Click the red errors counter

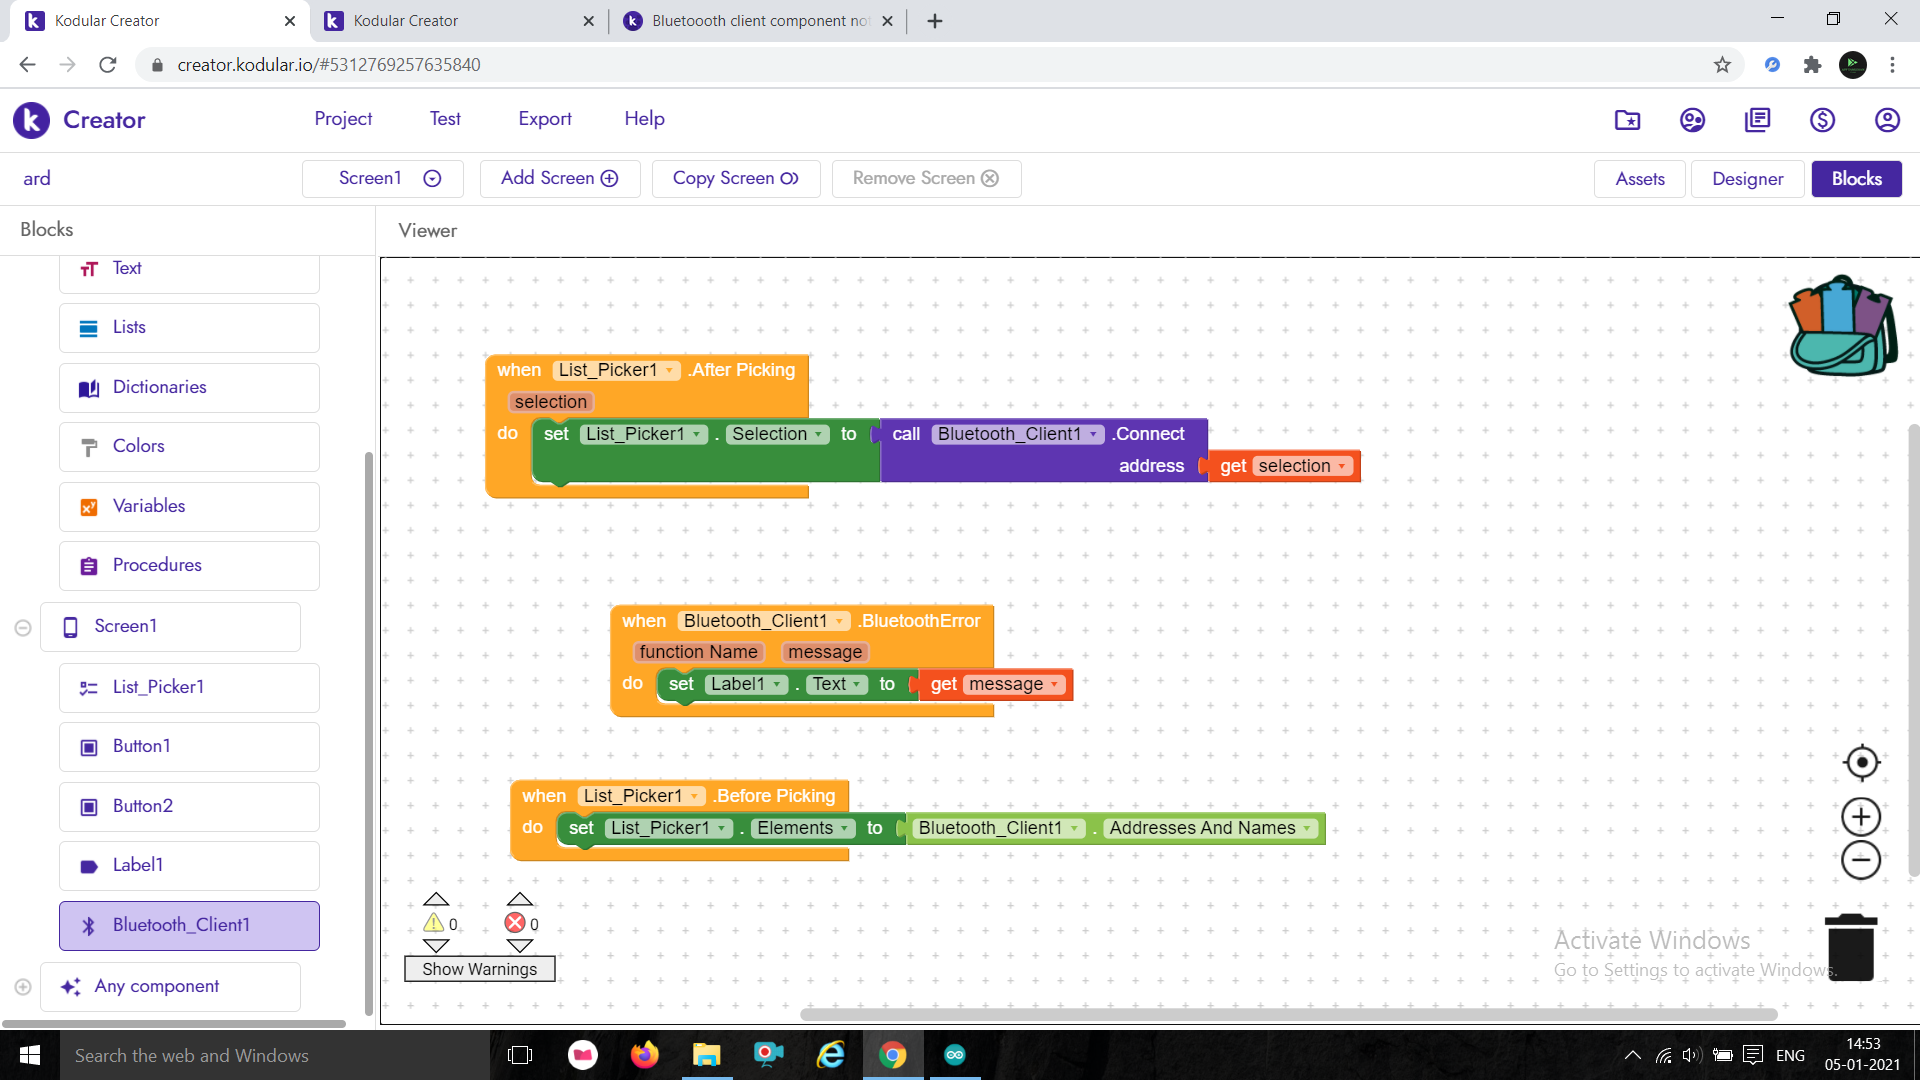(x=519, y=922)
